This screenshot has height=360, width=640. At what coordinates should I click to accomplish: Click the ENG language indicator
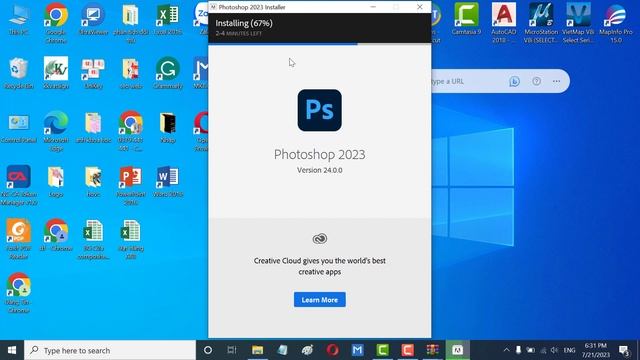pos(569,350)
